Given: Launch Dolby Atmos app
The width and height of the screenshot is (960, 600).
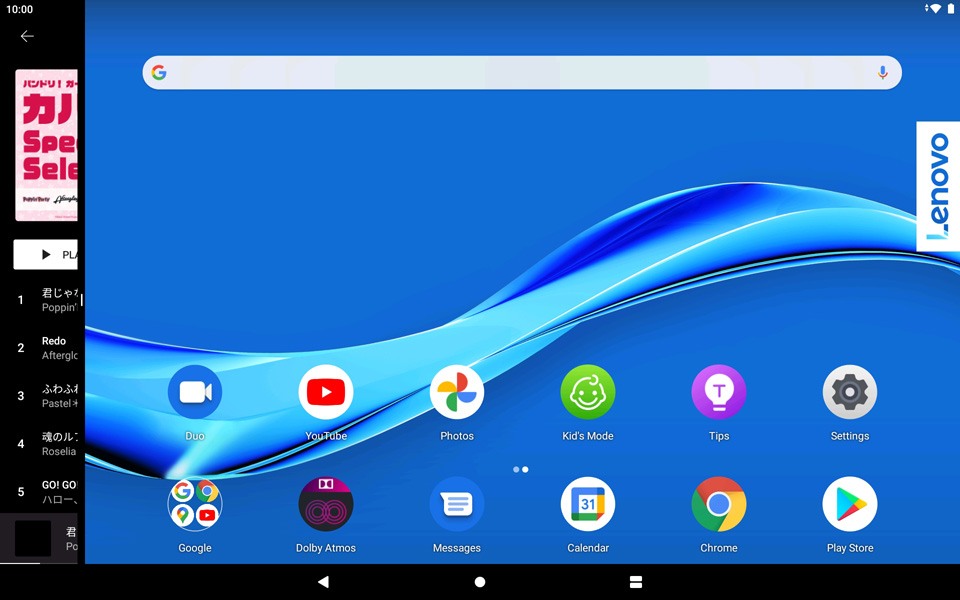Looking at the screenshot, I should click(x=326, y=505).
